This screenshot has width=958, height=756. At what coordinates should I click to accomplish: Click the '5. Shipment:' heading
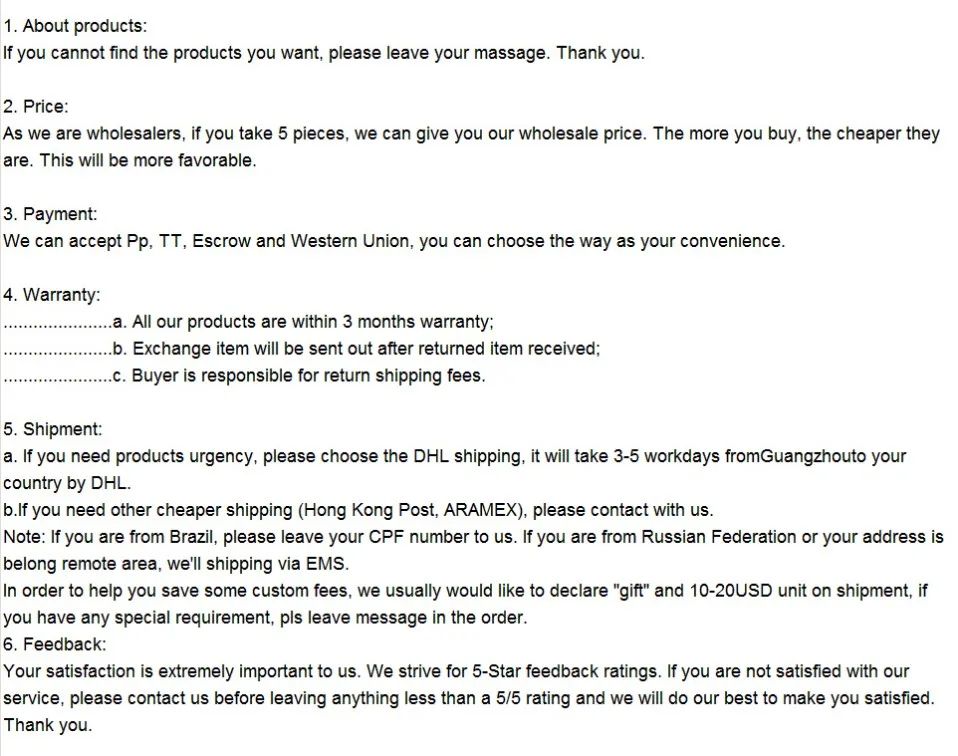pos(53,430)
